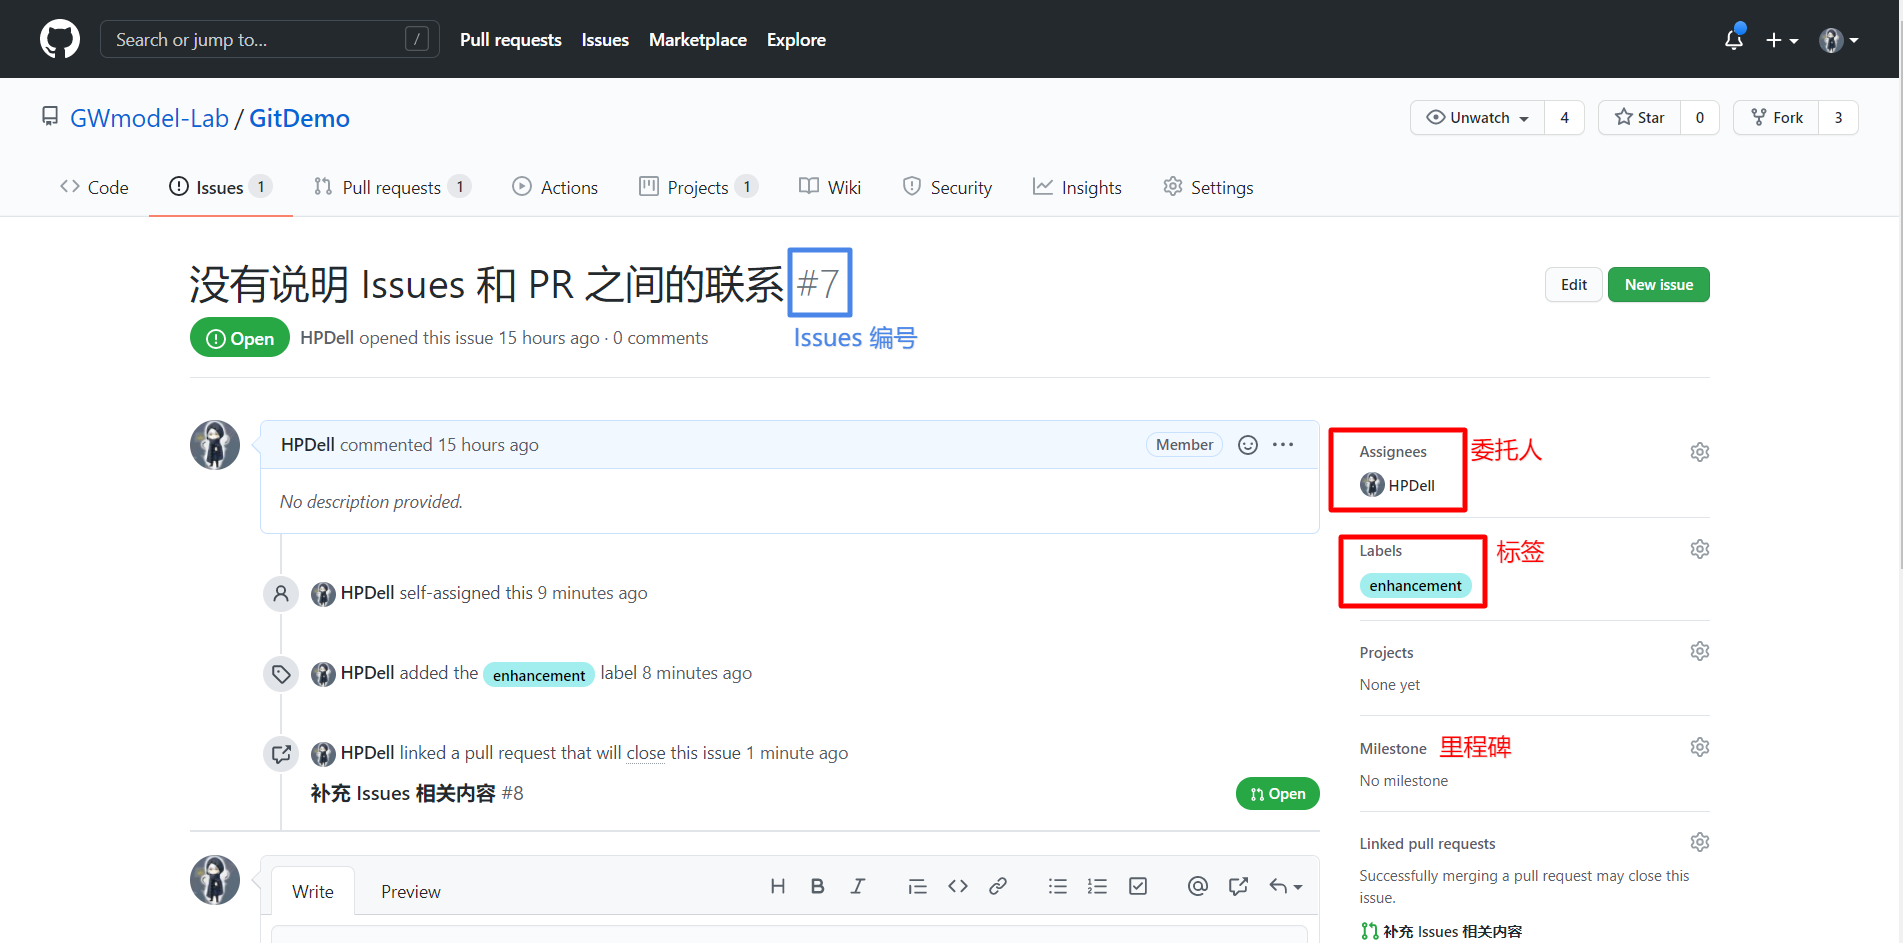Switch to the Insights tab

pyautogui.click(x=1077, y=187)
